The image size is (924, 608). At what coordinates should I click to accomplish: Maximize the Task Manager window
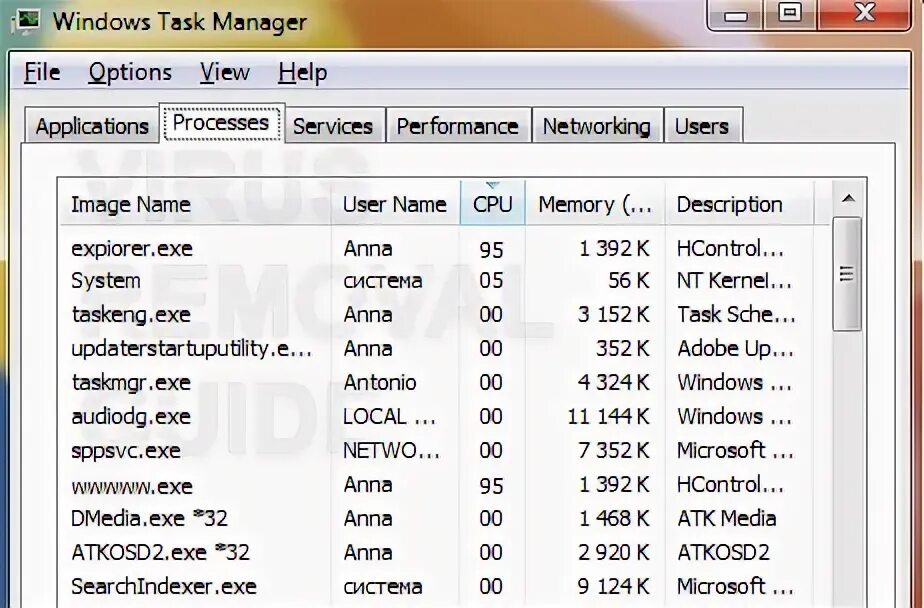tap(790, 14)
